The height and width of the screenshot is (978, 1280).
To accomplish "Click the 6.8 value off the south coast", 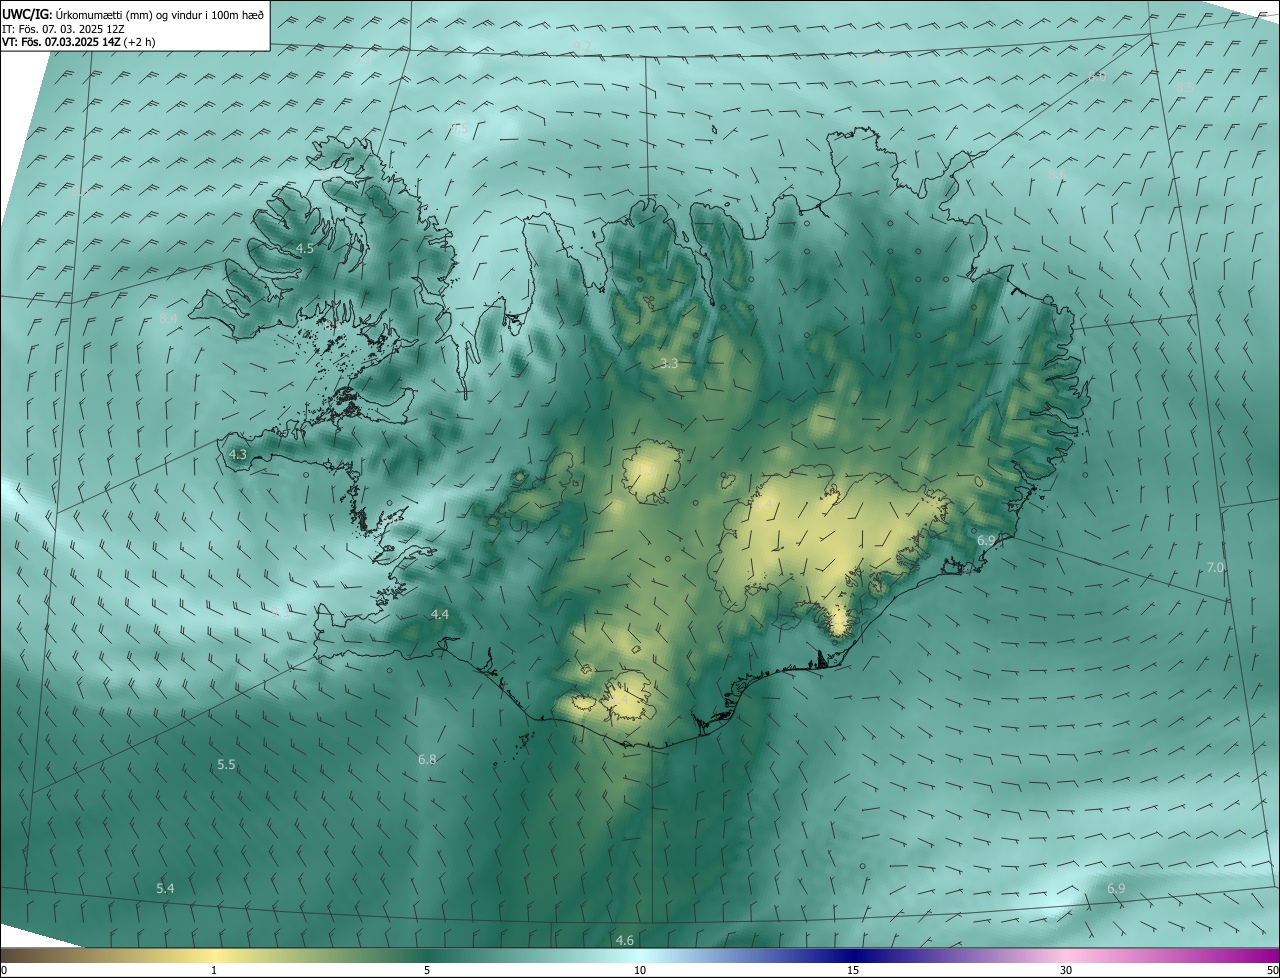I will (x=427, y=760).
